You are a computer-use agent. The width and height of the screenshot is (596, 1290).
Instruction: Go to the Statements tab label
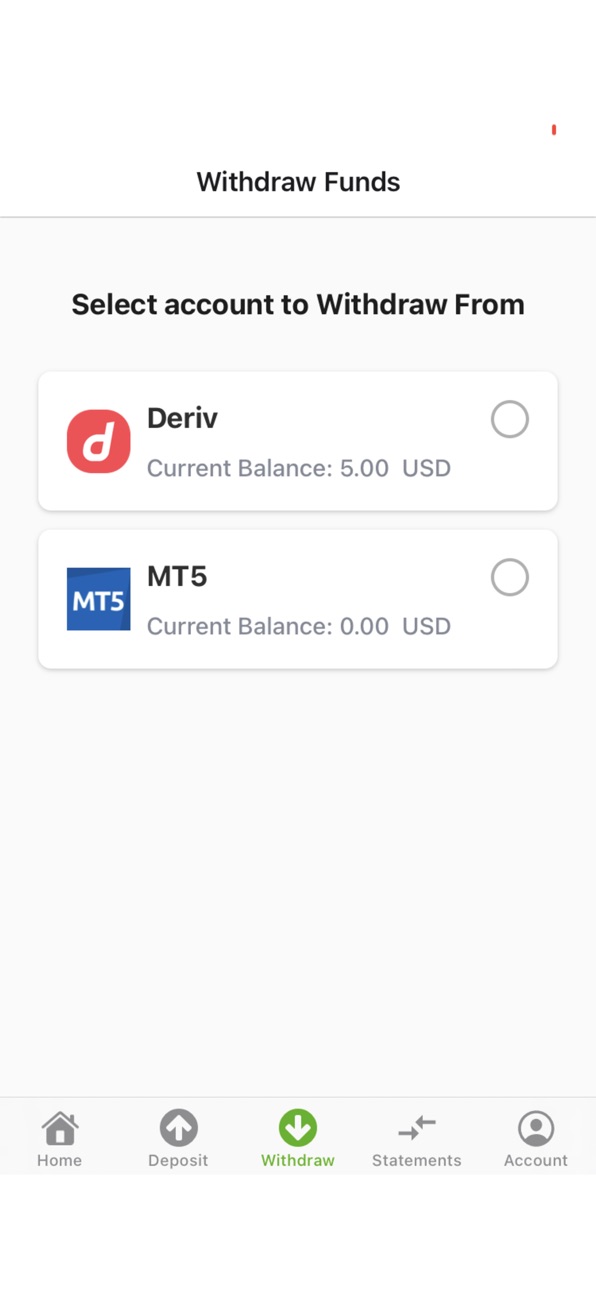[x=417, y=1161]
